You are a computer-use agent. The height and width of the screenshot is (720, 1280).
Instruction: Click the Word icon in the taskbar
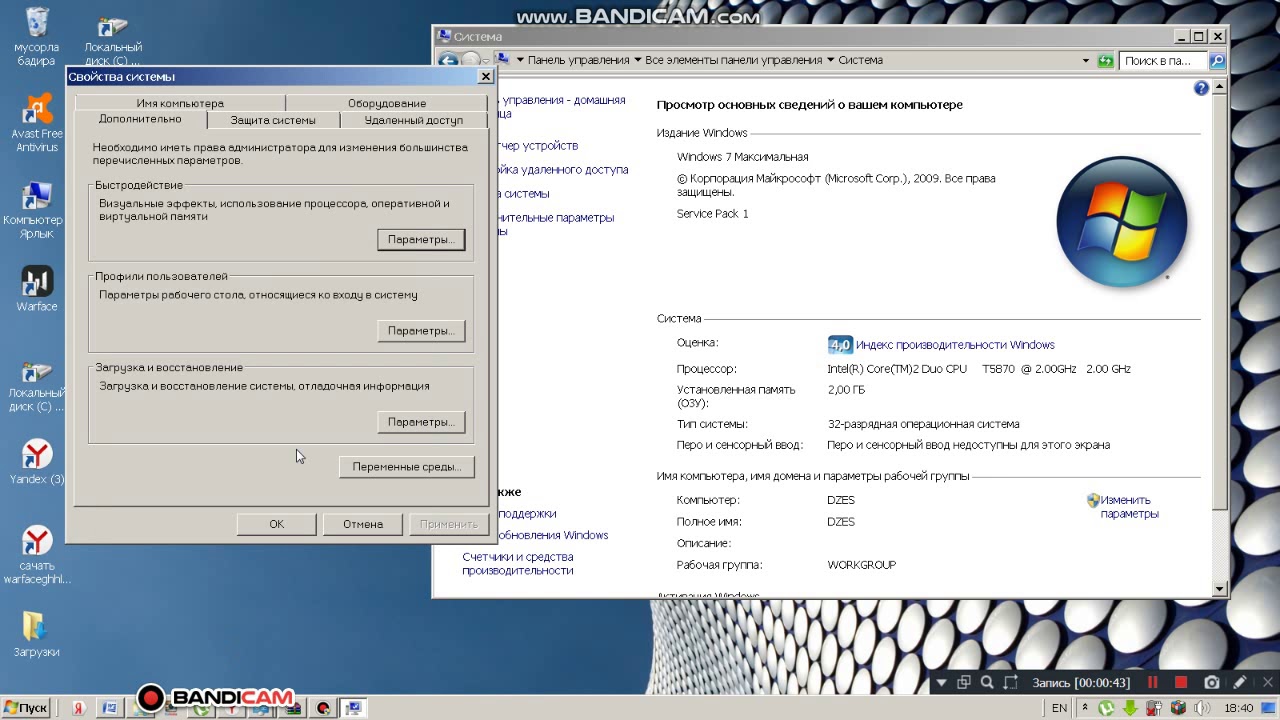click(x=110, y=708)
